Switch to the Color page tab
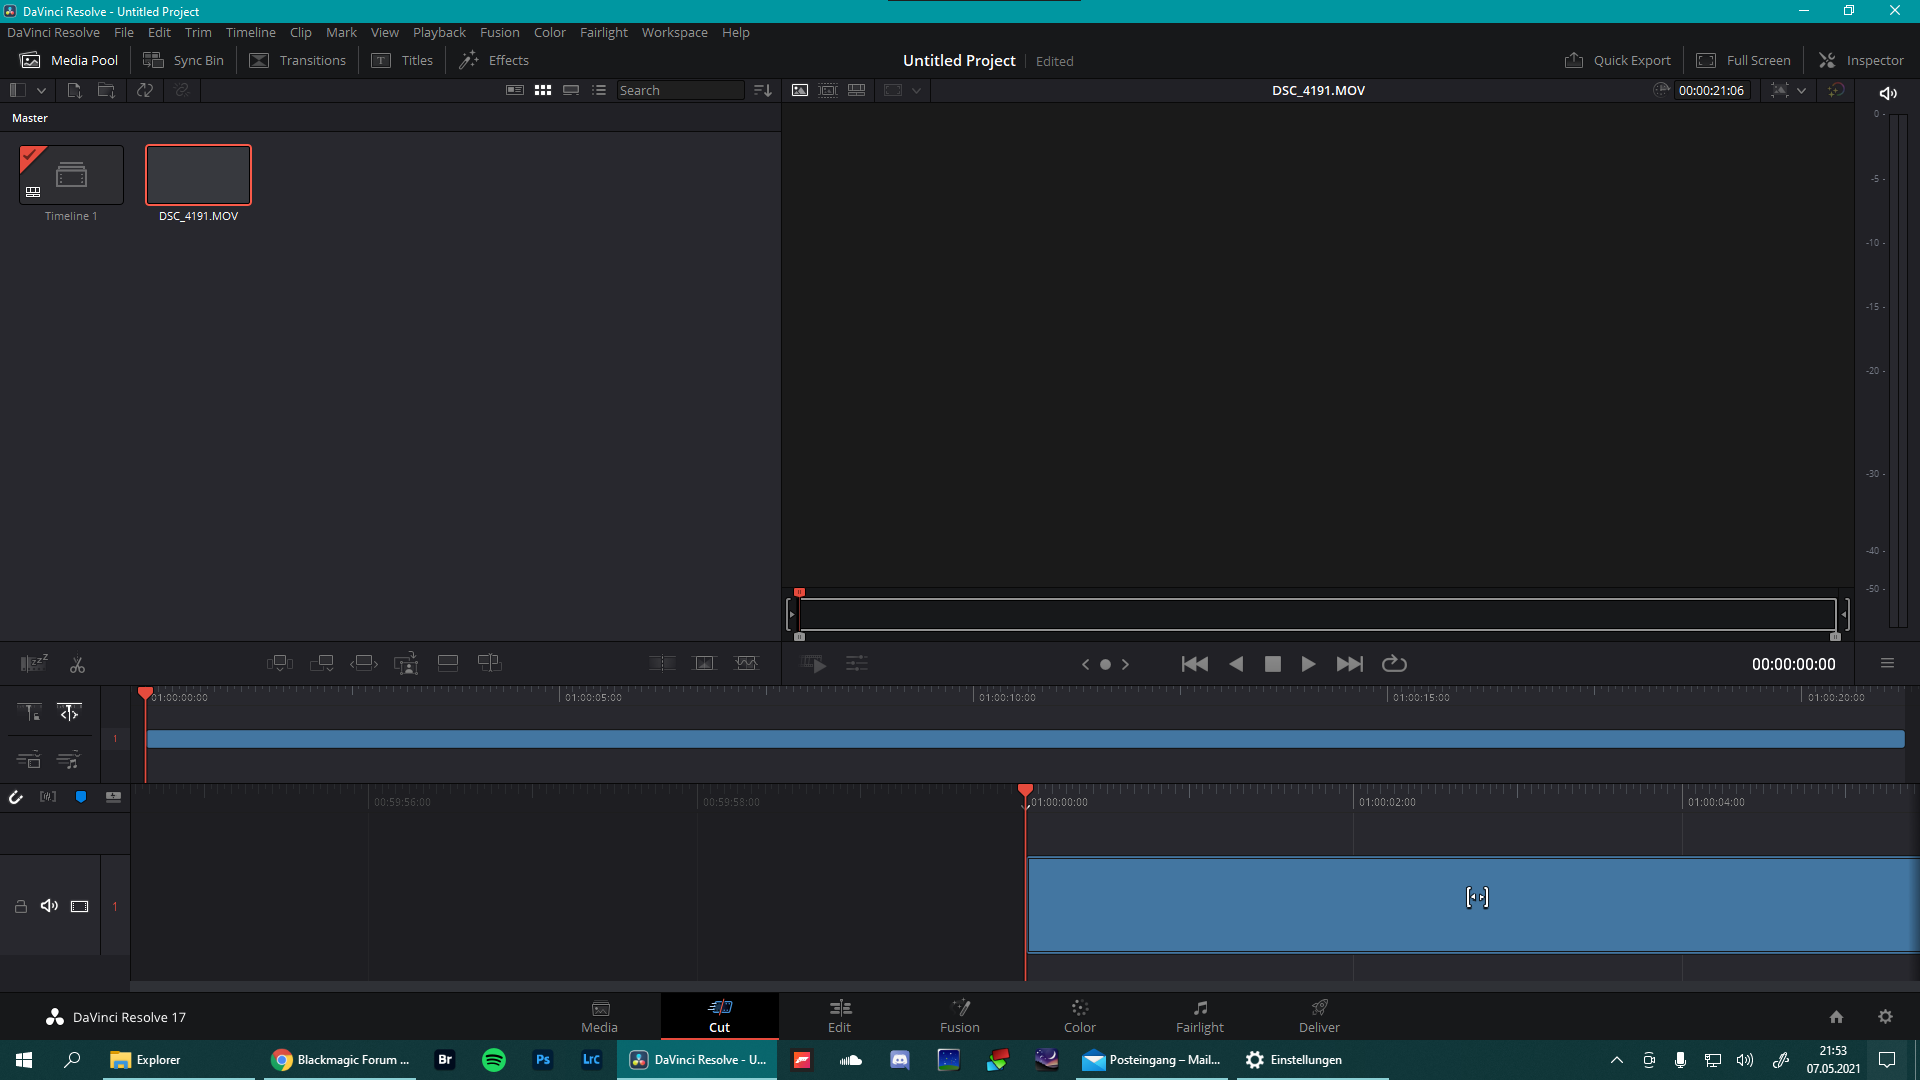This screenshot has height=1080, width=1920. tap(1080, 1015)
